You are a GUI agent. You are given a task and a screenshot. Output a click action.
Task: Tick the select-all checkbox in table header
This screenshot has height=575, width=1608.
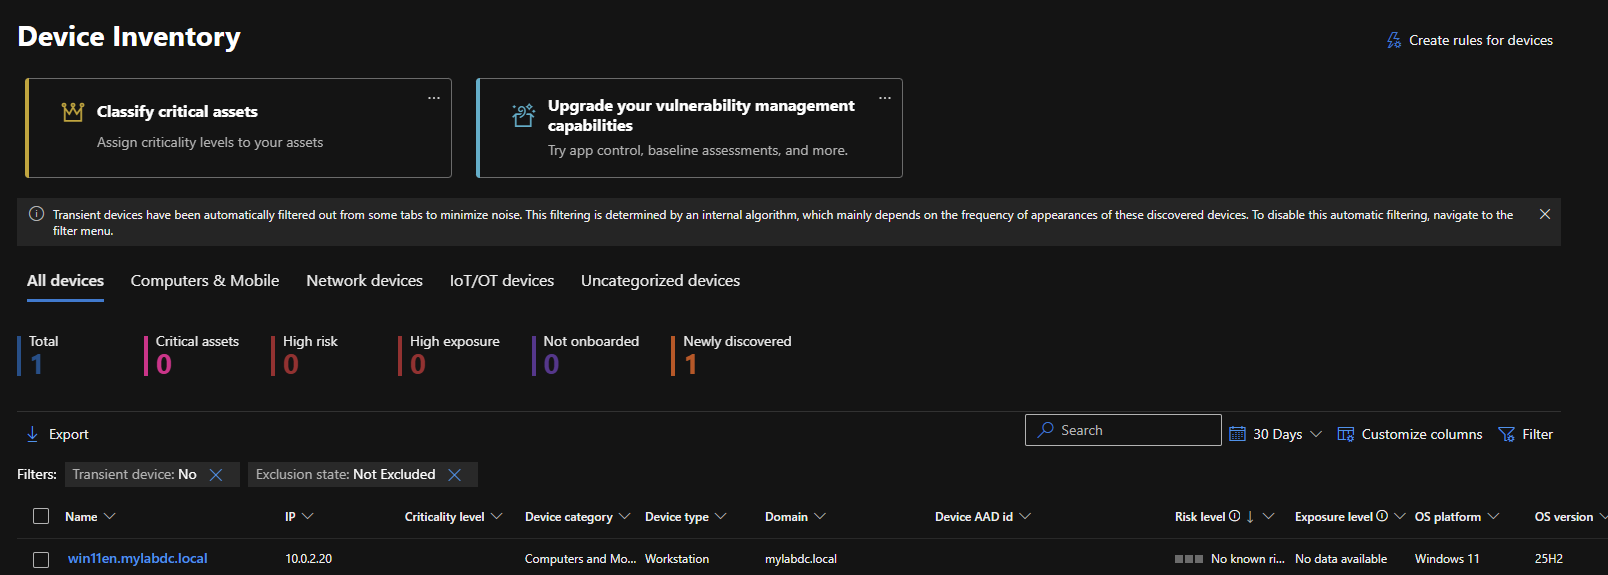(41, 516)
